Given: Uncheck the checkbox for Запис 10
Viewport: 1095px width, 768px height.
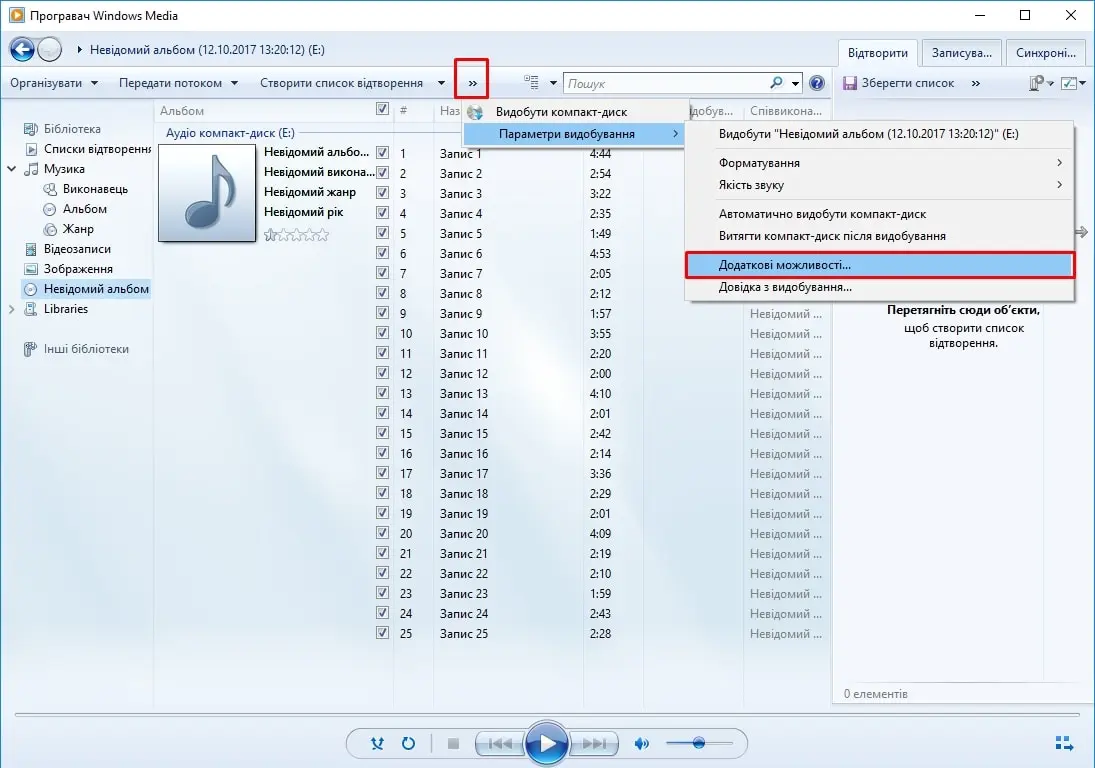Looking at the screenshot, I should click(382, 333).
